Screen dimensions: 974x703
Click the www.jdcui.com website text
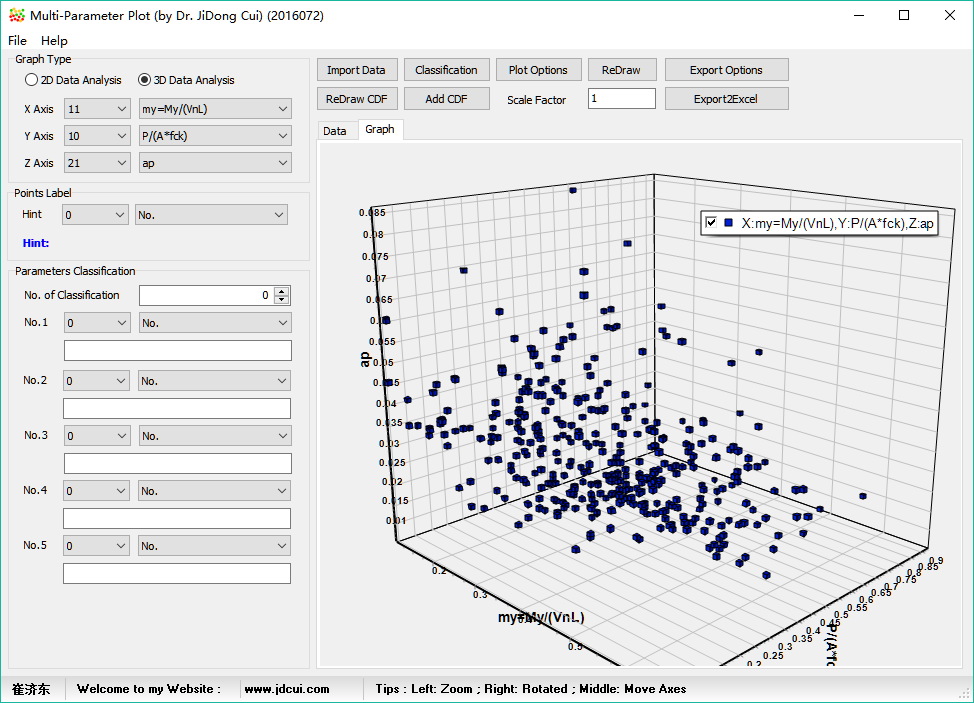287,689
